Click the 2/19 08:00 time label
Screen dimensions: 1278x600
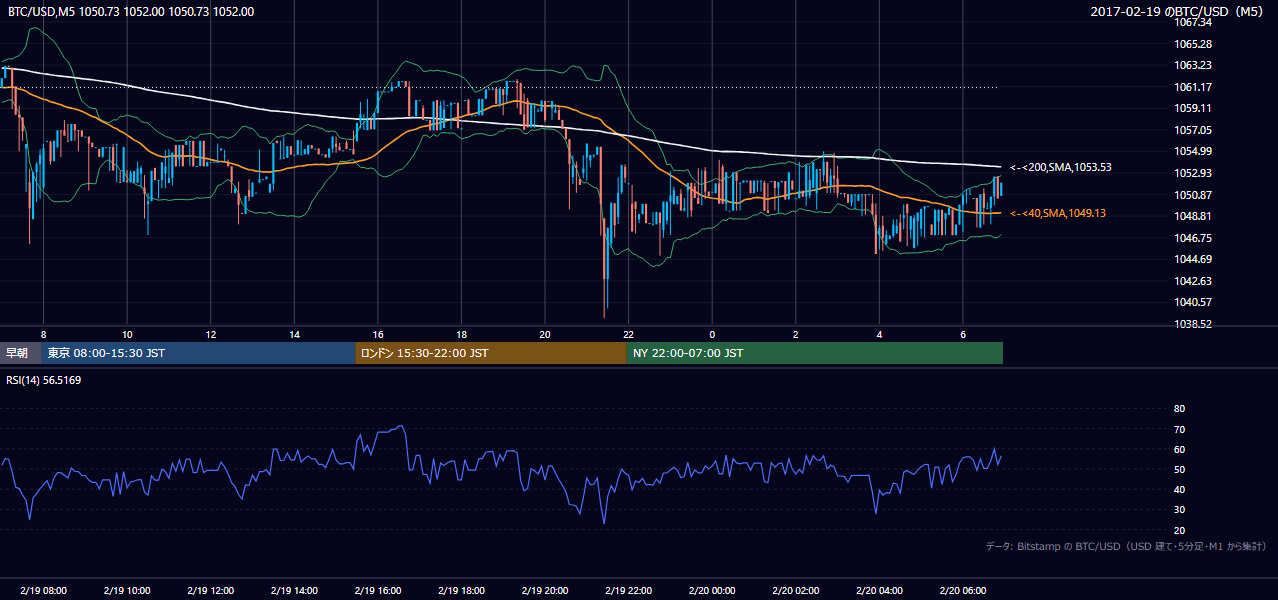(43, 591)
